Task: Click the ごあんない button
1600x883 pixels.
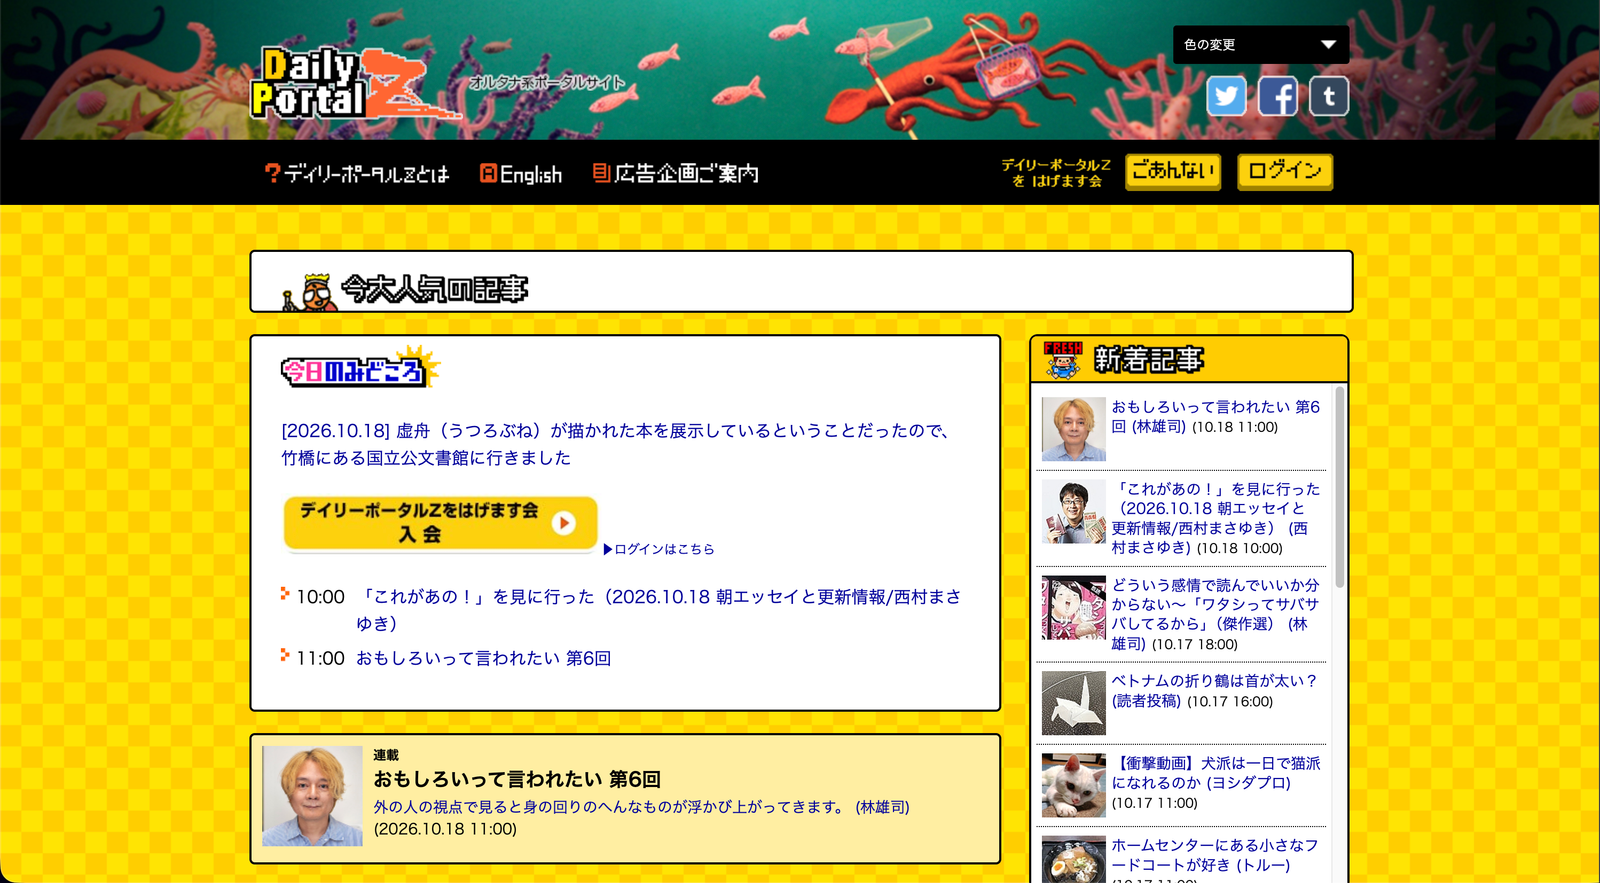Action: pos(1173,171)
